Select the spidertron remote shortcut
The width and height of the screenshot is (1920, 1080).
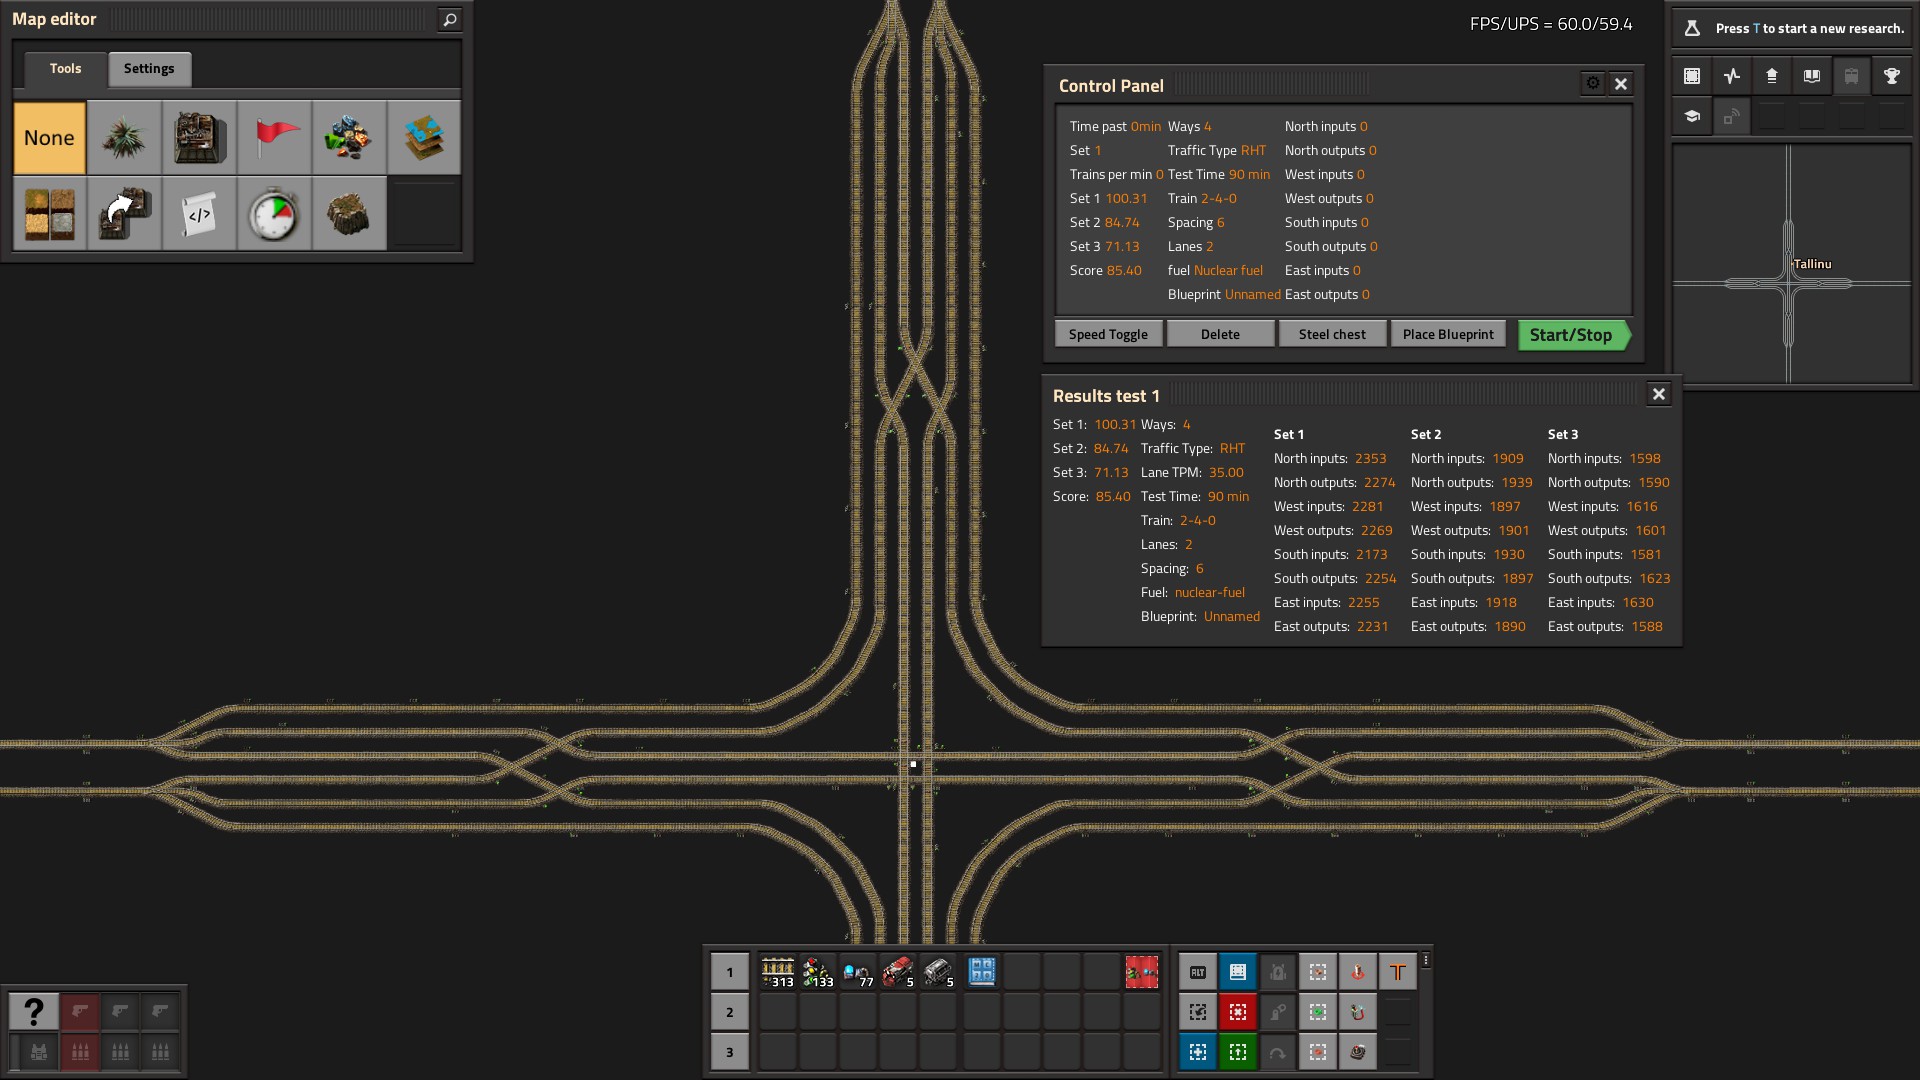[x=1358, y=1052]
